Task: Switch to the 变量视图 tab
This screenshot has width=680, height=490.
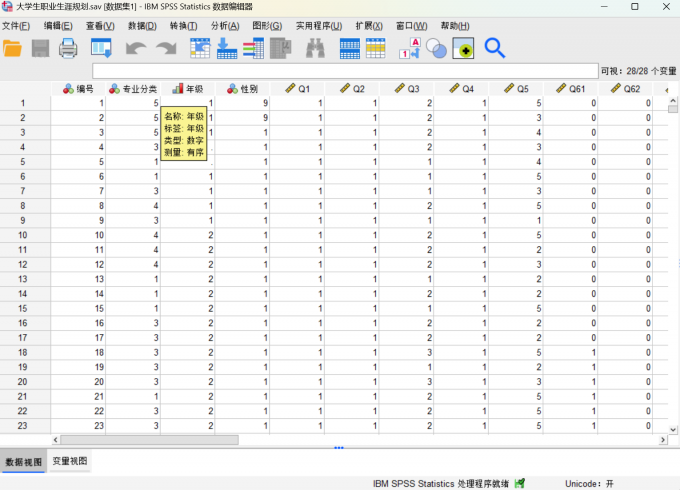Action: [69, 462]
